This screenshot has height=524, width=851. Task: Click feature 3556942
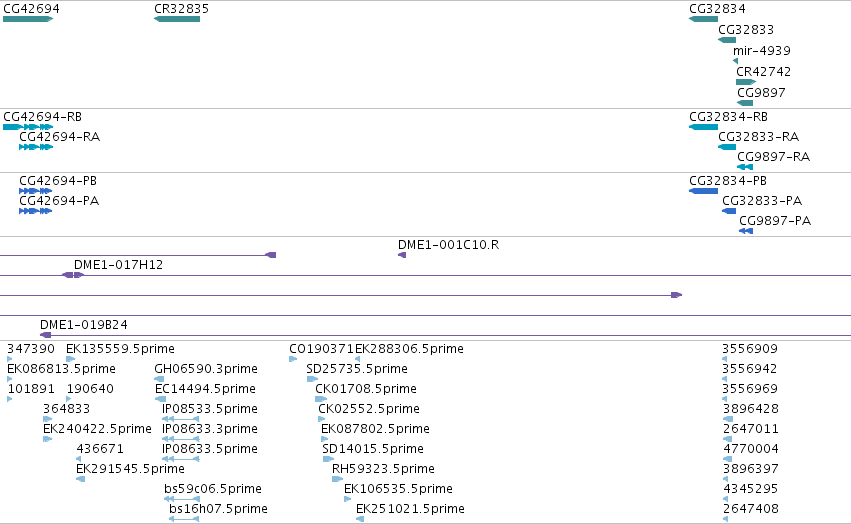coord(725,379)
